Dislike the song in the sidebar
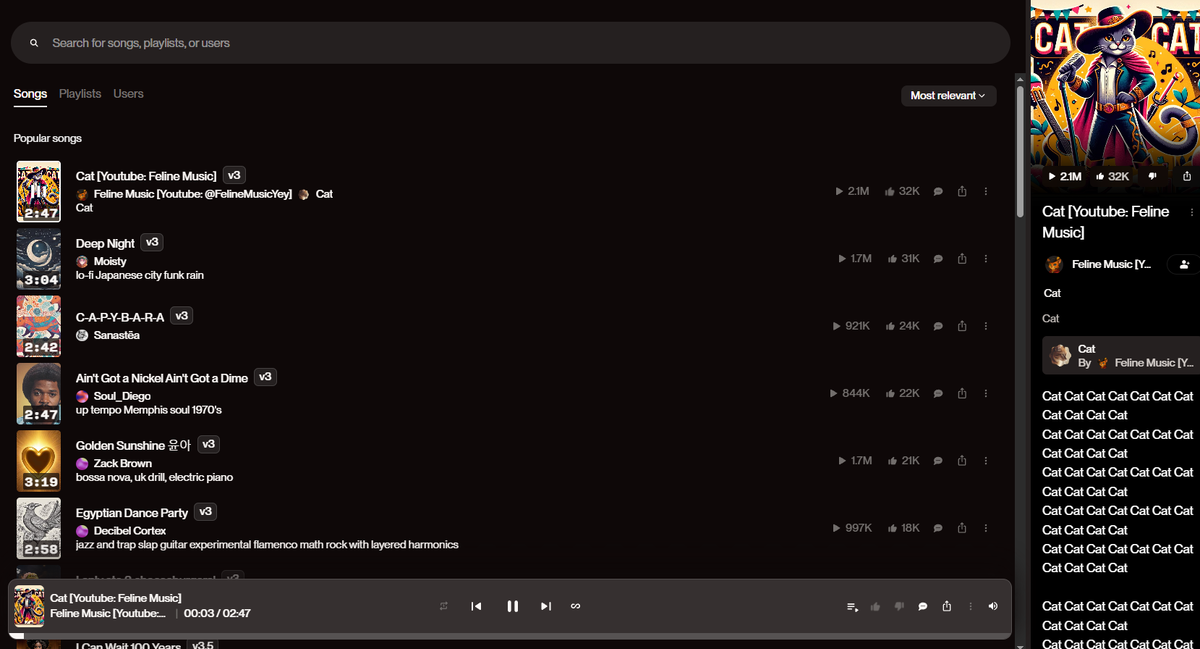 (1152, 176)
